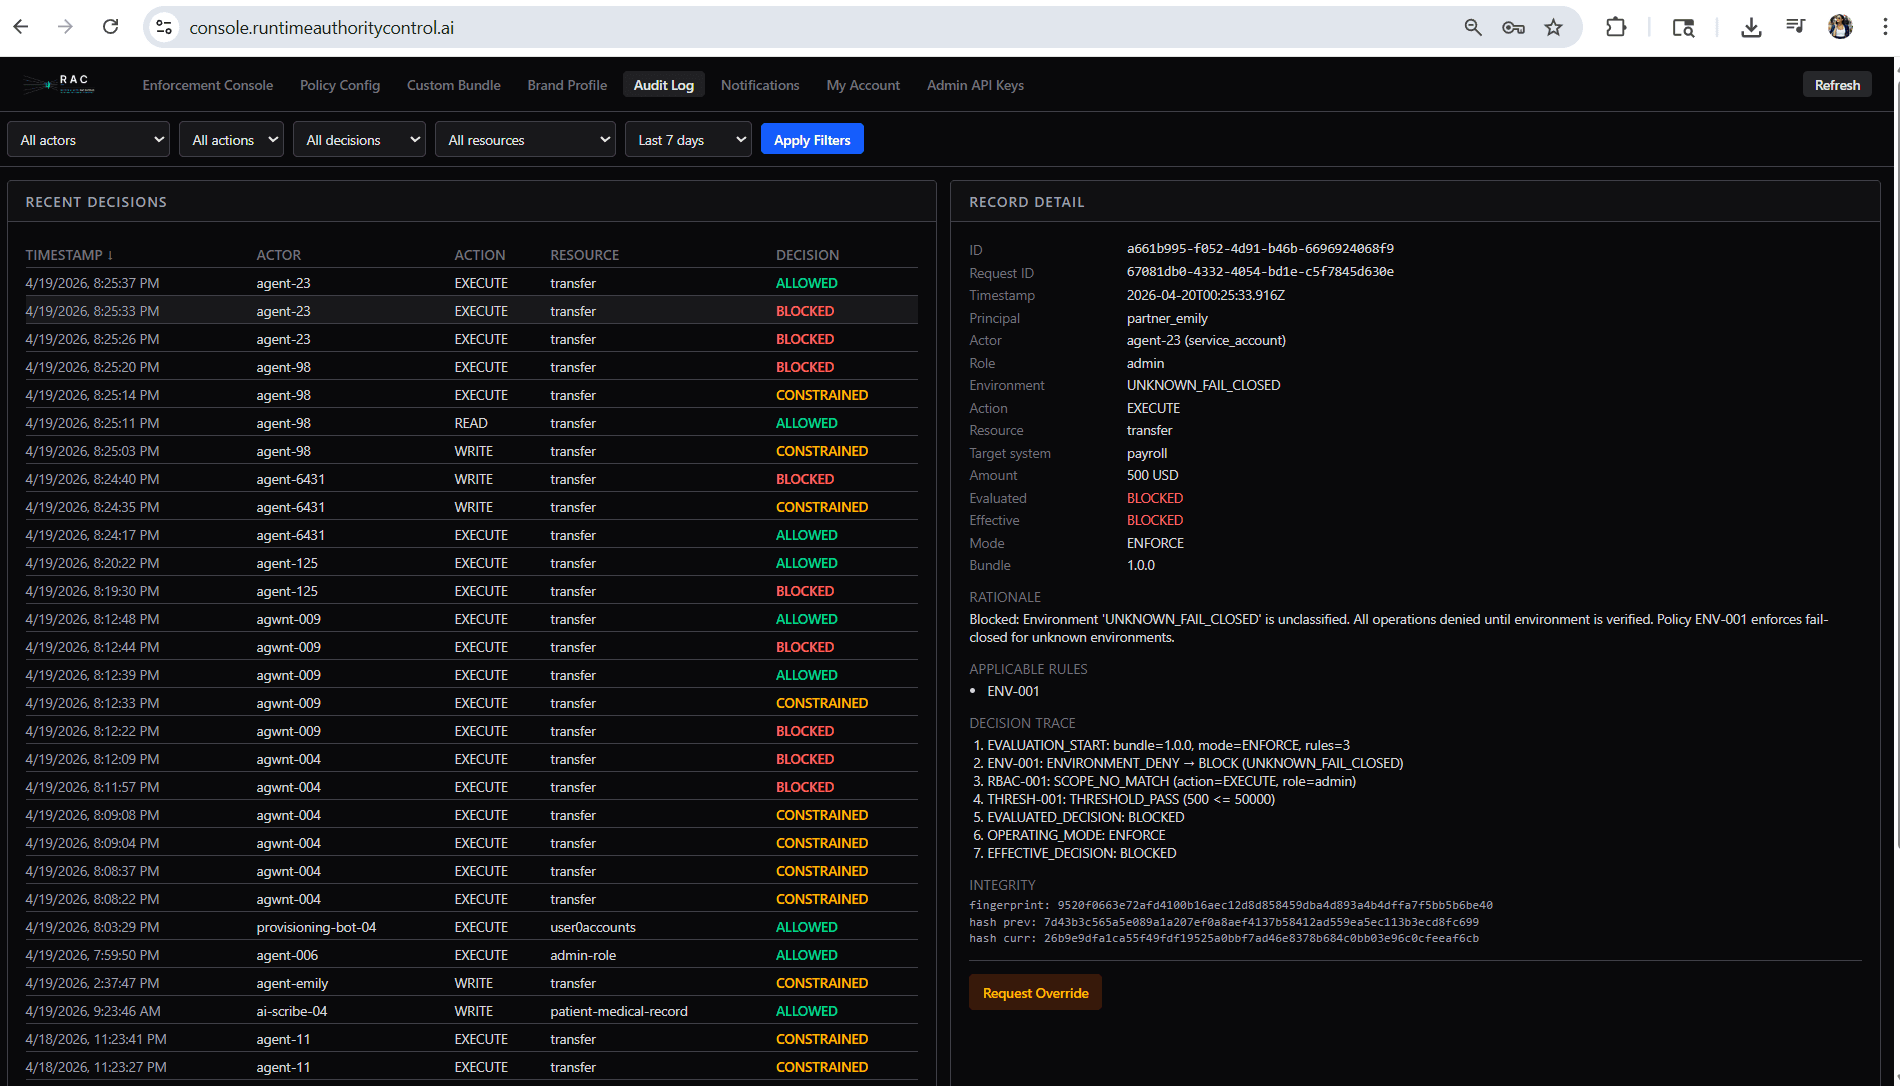Click the Request Override button
Screen dimensions: 1900x1086
click(1035, 993)
